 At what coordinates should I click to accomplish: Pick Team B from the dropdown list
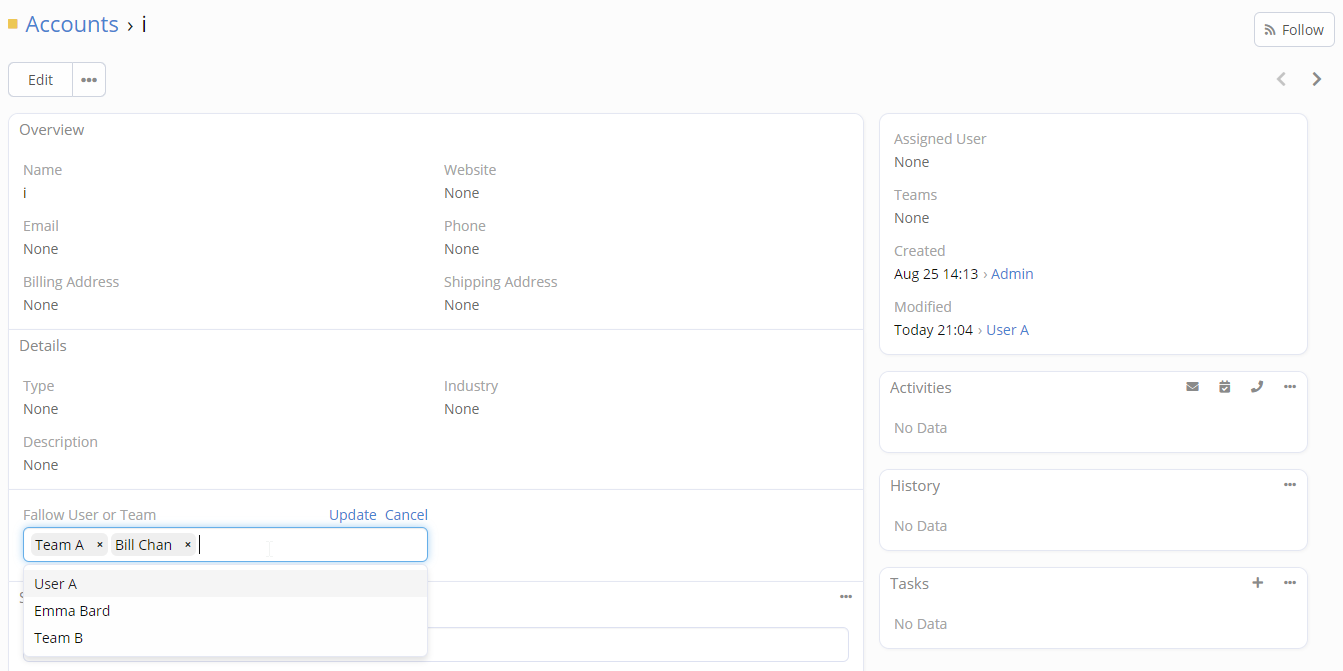(58, 638)
